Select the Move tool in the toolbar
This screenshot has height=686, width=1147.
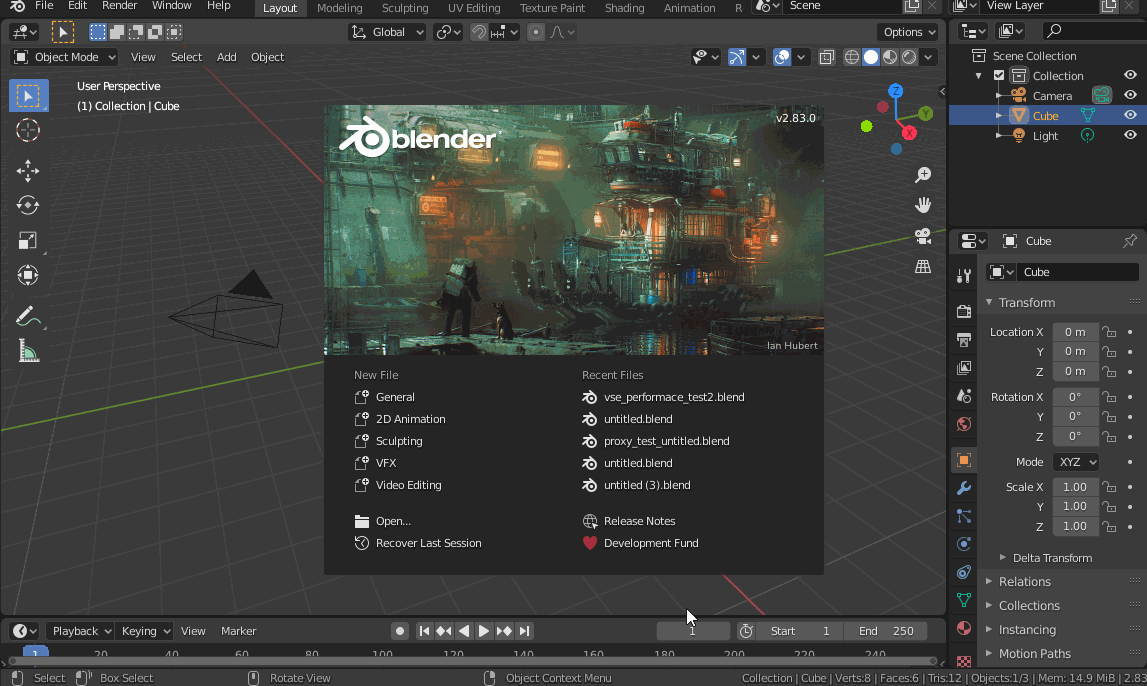28,171
